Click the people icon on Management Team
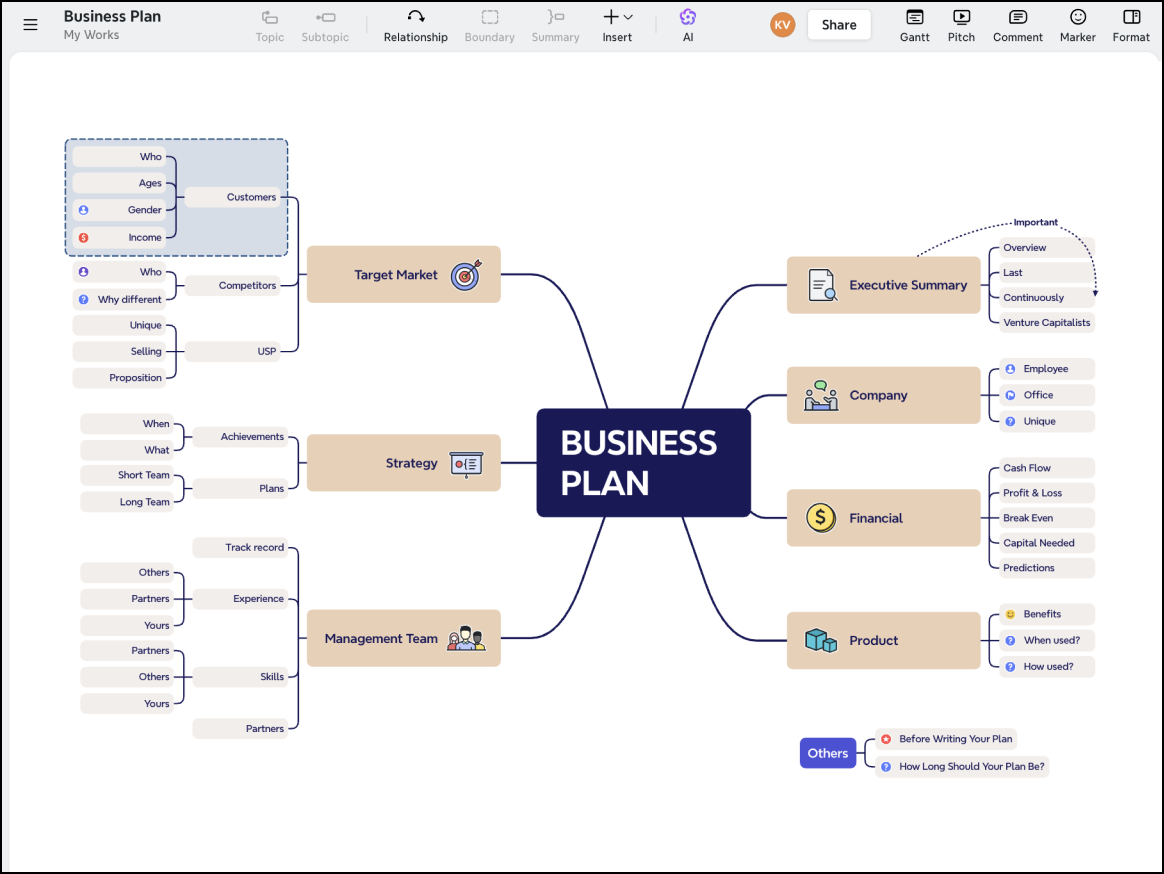 466,639
